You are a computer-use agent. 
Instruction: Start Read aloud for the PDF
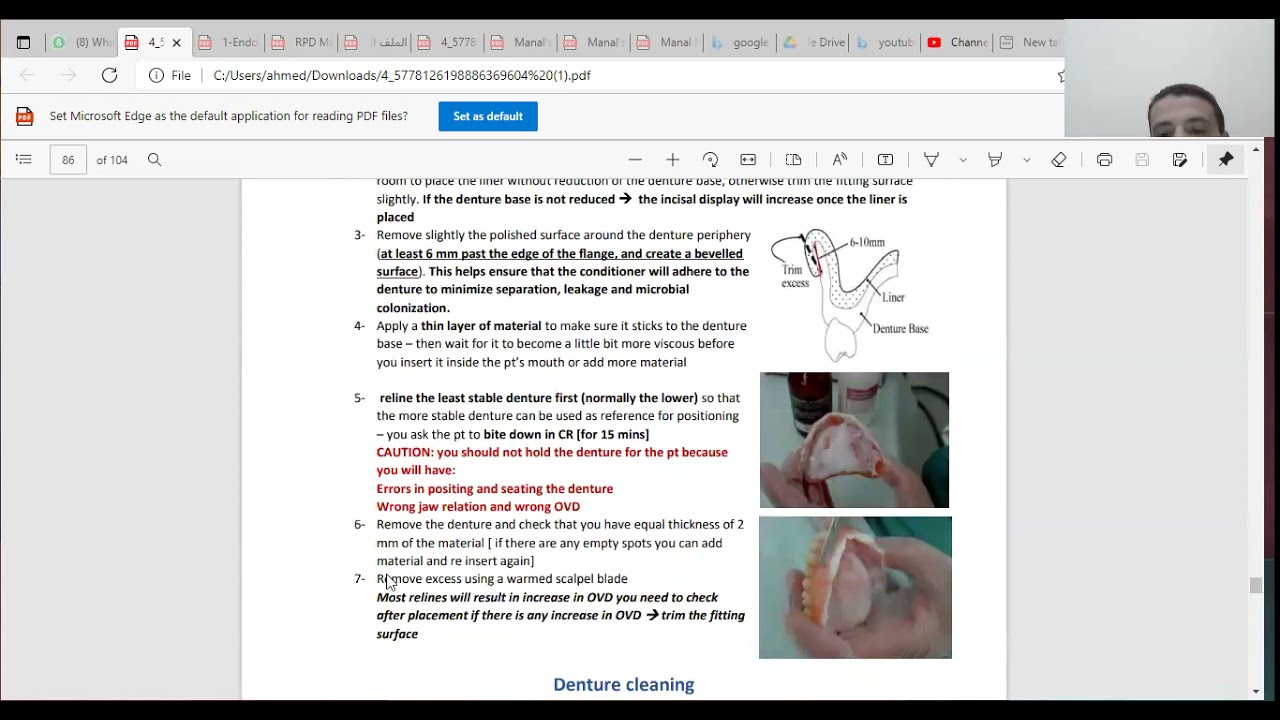(x=840, y=160)
